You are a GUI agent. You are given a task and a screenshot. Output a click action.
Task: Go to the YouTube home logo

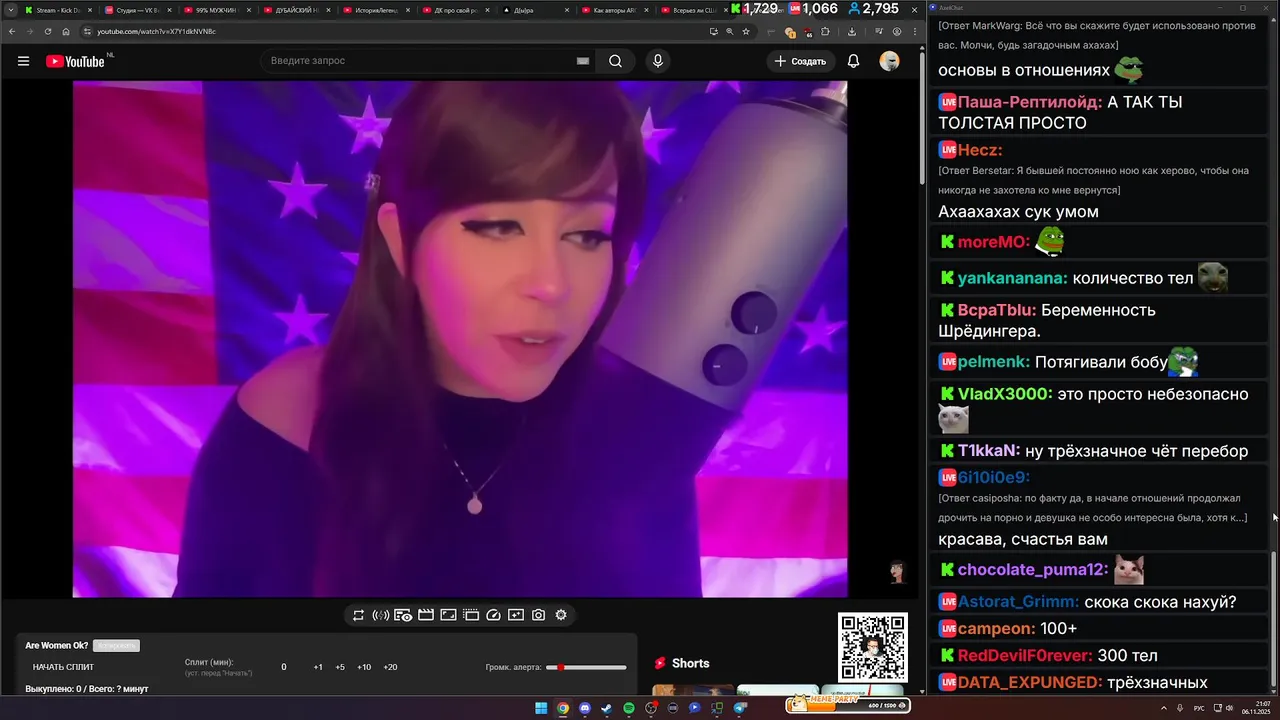75,61
